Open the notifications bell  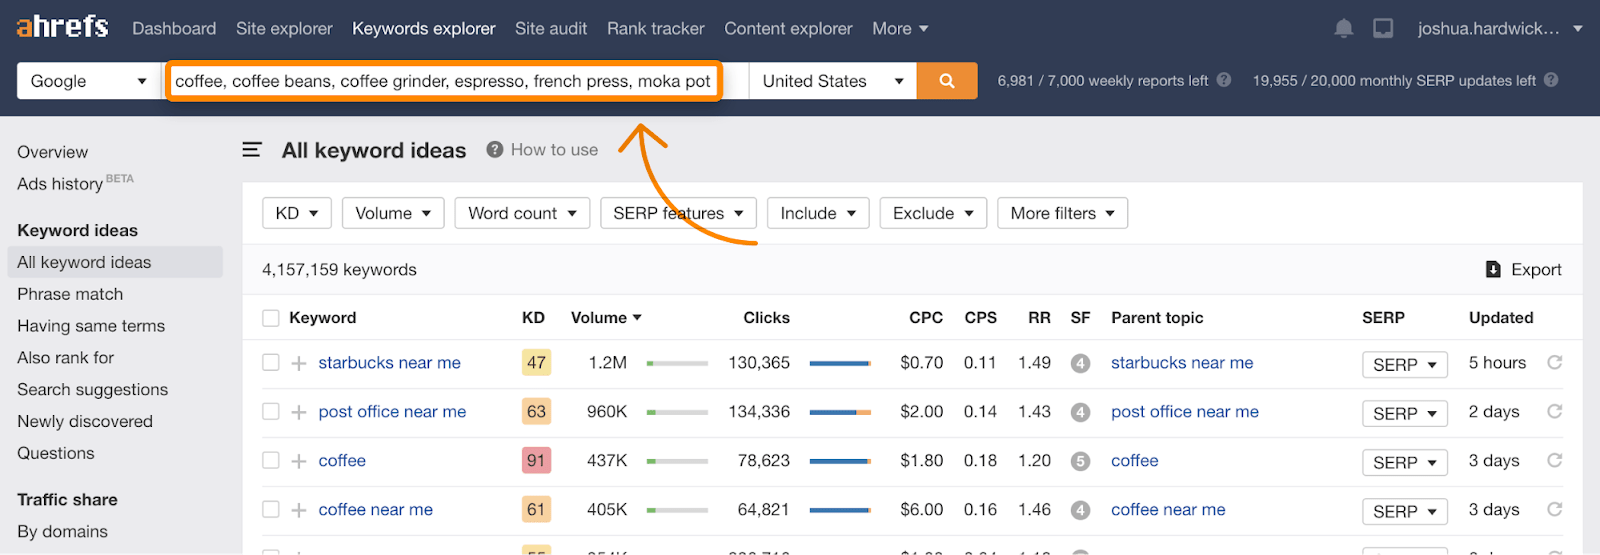pos(1344,29)
